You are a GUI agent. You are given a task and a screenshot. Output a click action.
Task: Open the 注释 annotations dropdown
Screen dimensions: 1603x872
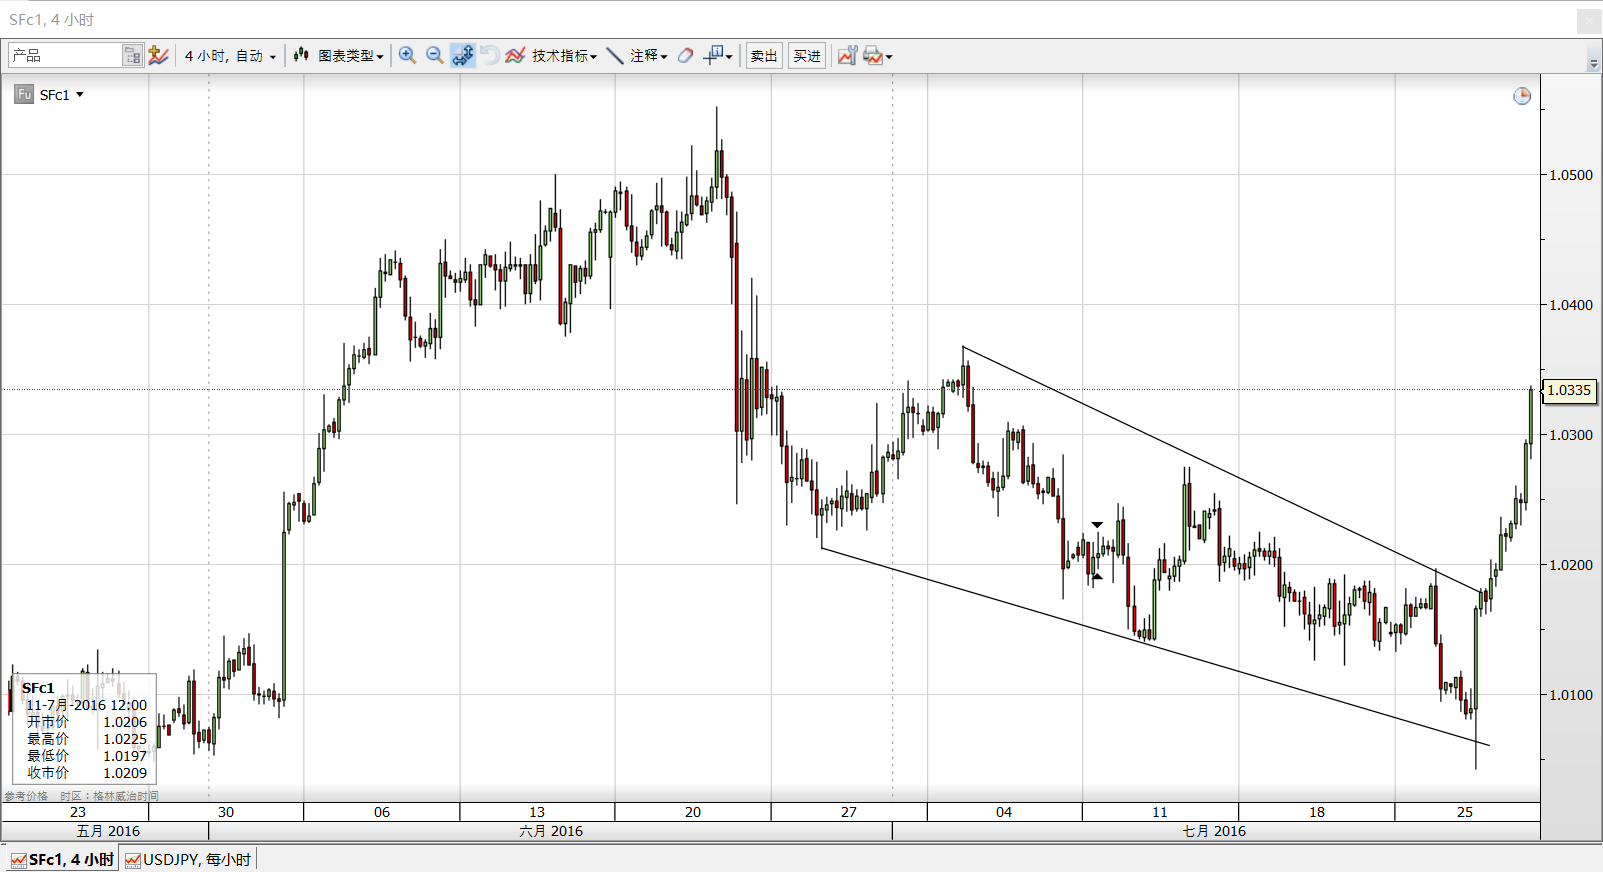point(648,56)
